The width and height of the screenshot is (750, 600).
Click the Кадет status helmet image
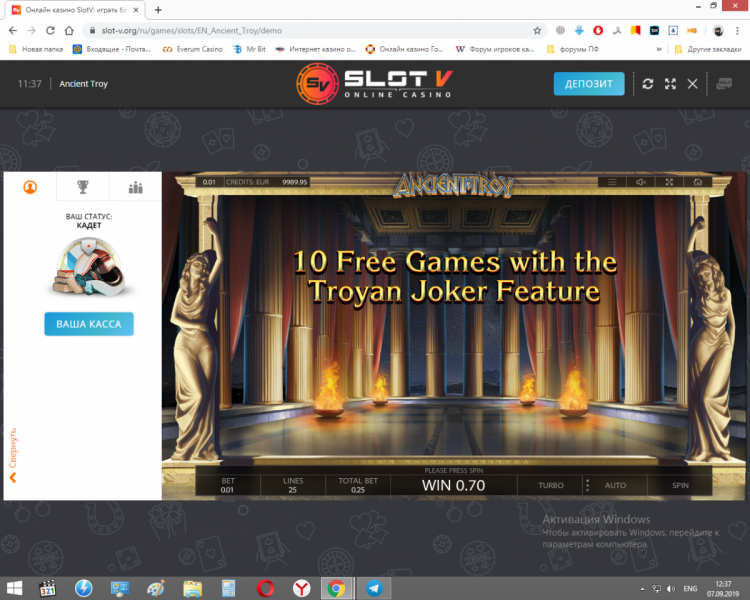89,267
